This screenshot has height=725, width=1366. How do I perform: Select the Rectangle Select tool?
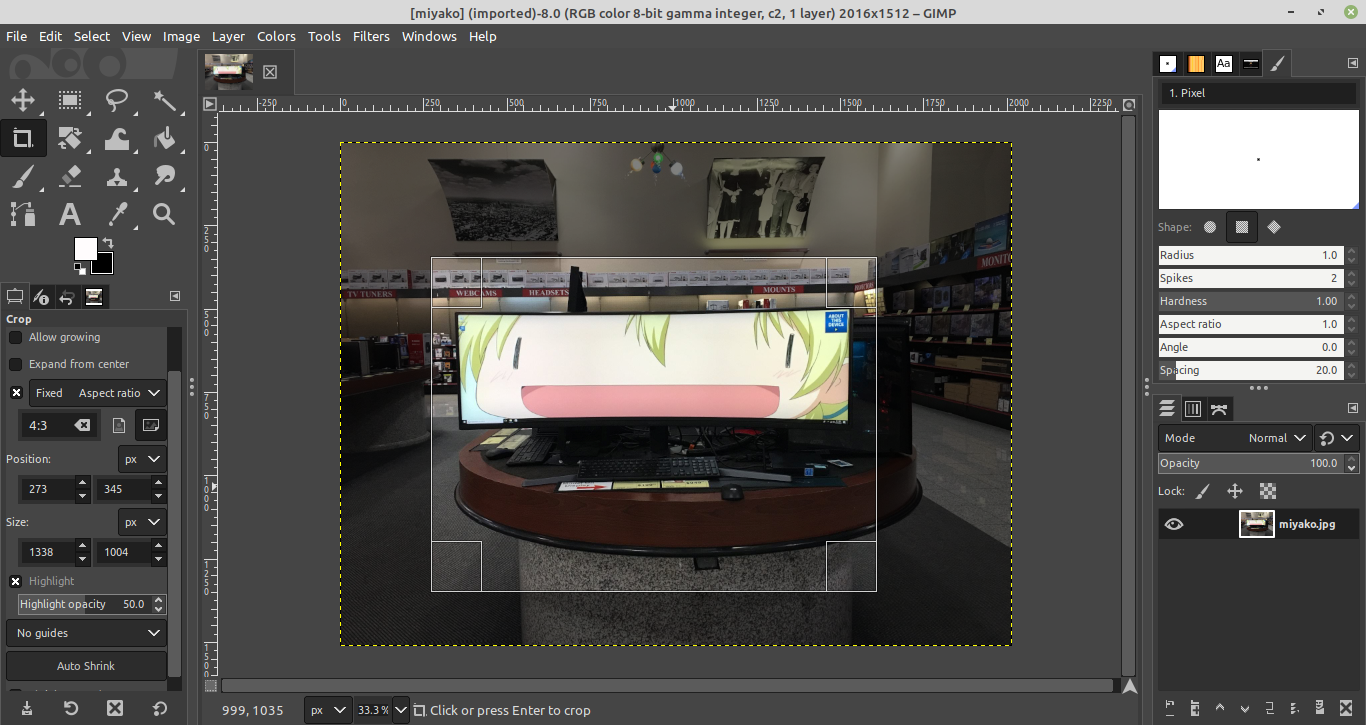coord(69,100)
